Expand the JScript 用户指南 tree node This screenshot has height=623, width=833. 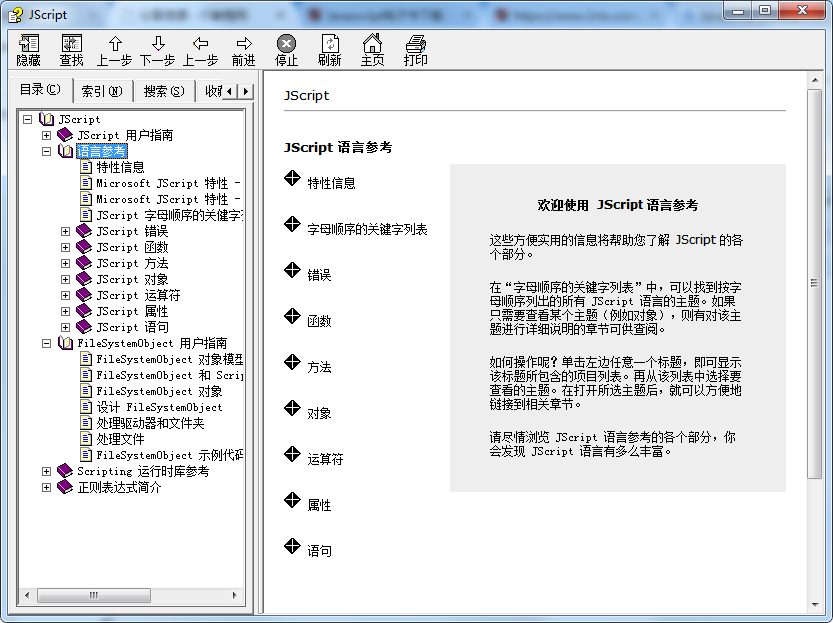[x=46, y=135]
